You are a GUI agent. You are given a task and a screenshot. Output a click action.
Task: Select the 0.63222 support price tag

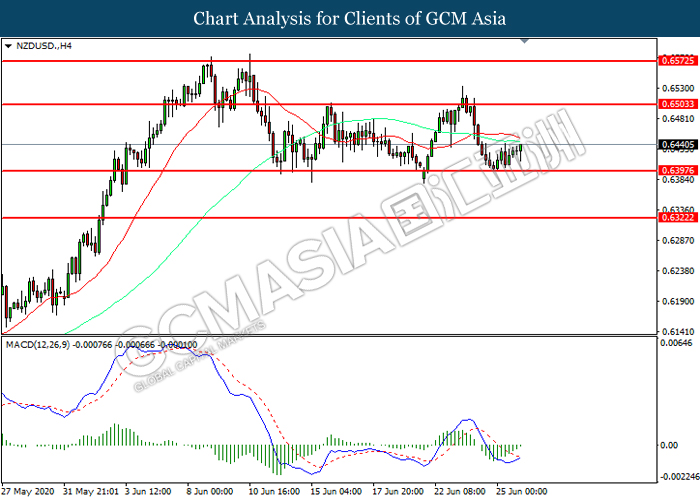(678, 218)
